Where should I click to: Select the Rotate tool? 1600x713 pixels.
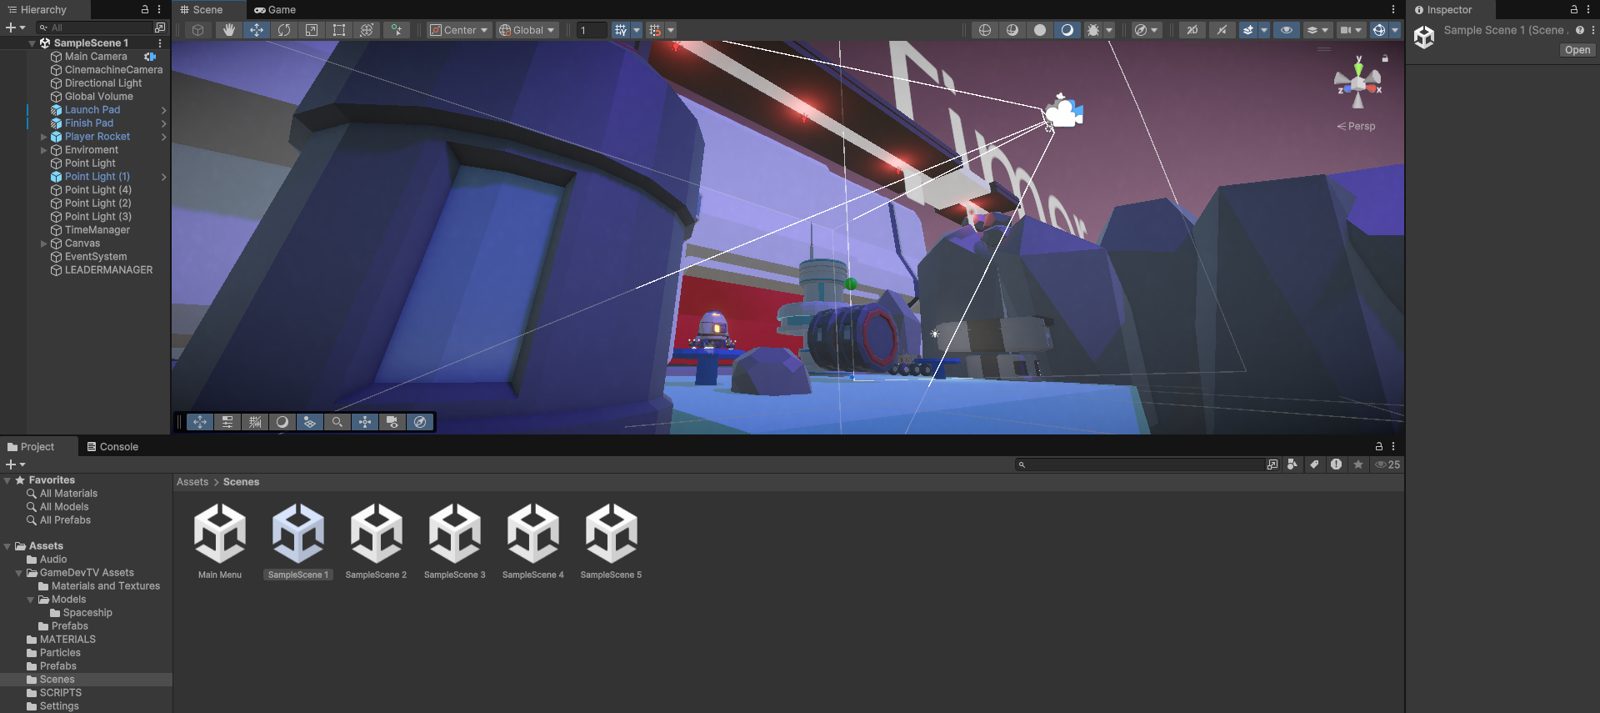point(284,30)
